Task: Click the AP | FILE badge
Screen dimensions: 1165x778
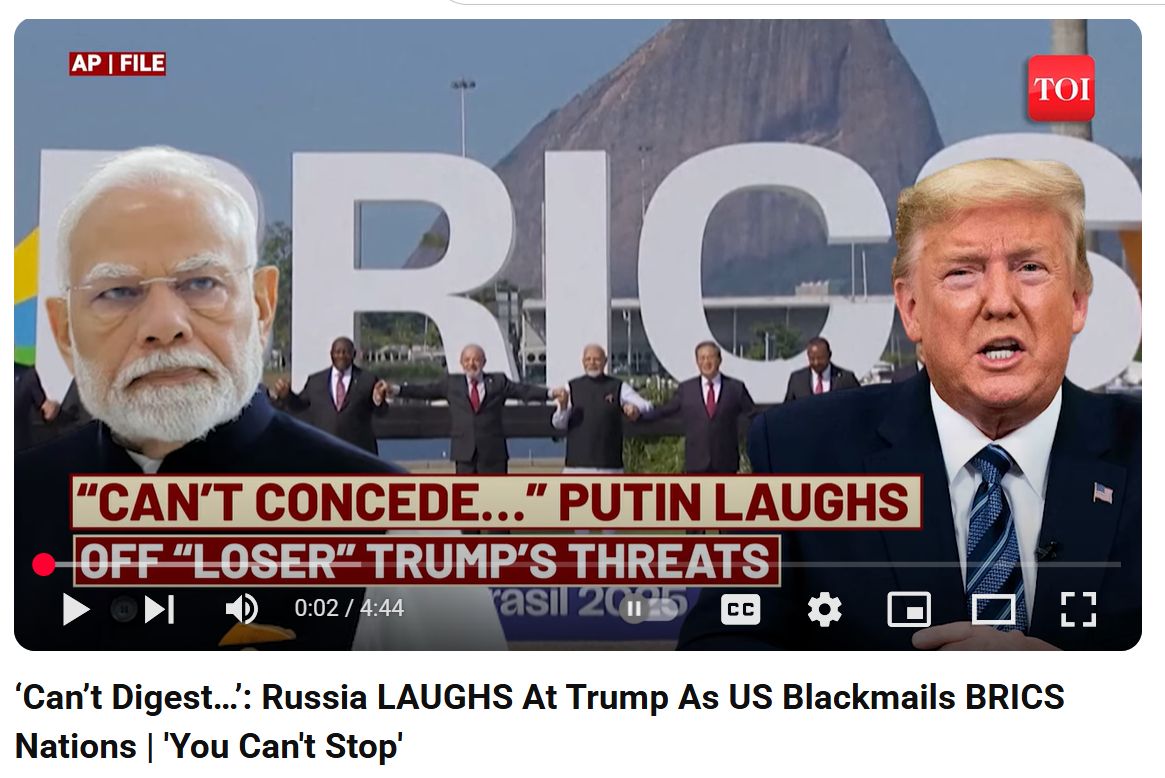Action: pos(117,64)
